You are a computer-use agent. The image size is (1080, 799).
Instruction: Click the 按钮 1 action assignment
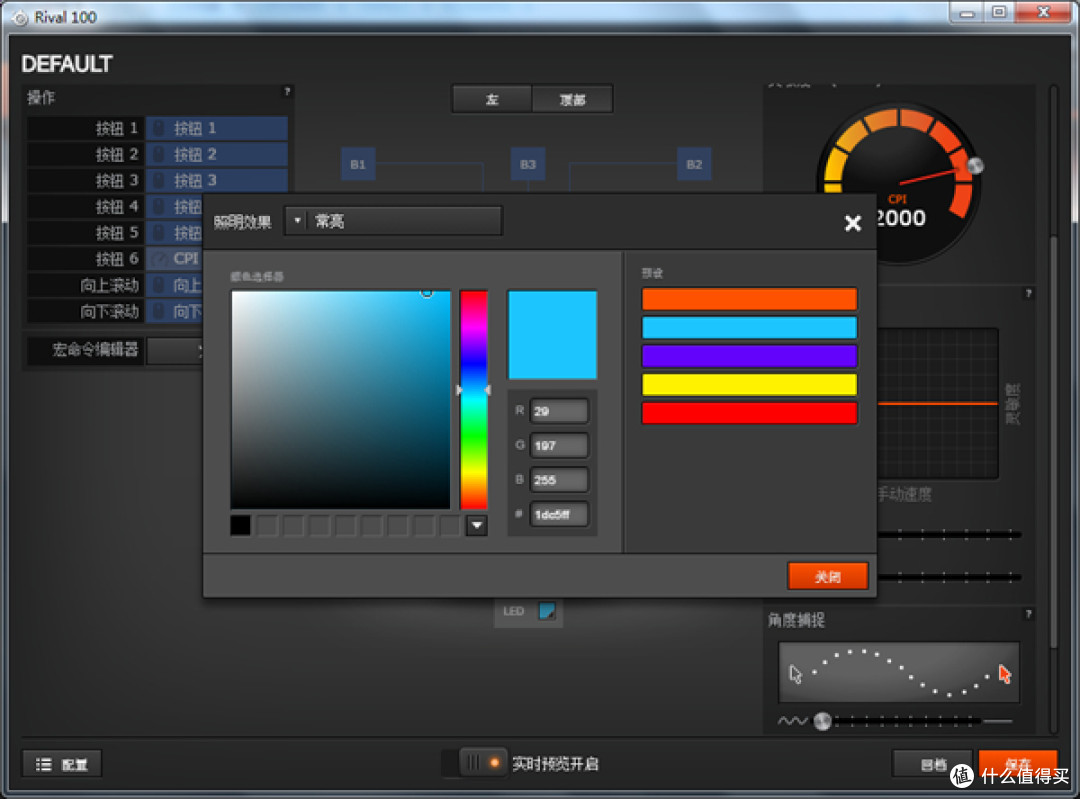[217, 128]
